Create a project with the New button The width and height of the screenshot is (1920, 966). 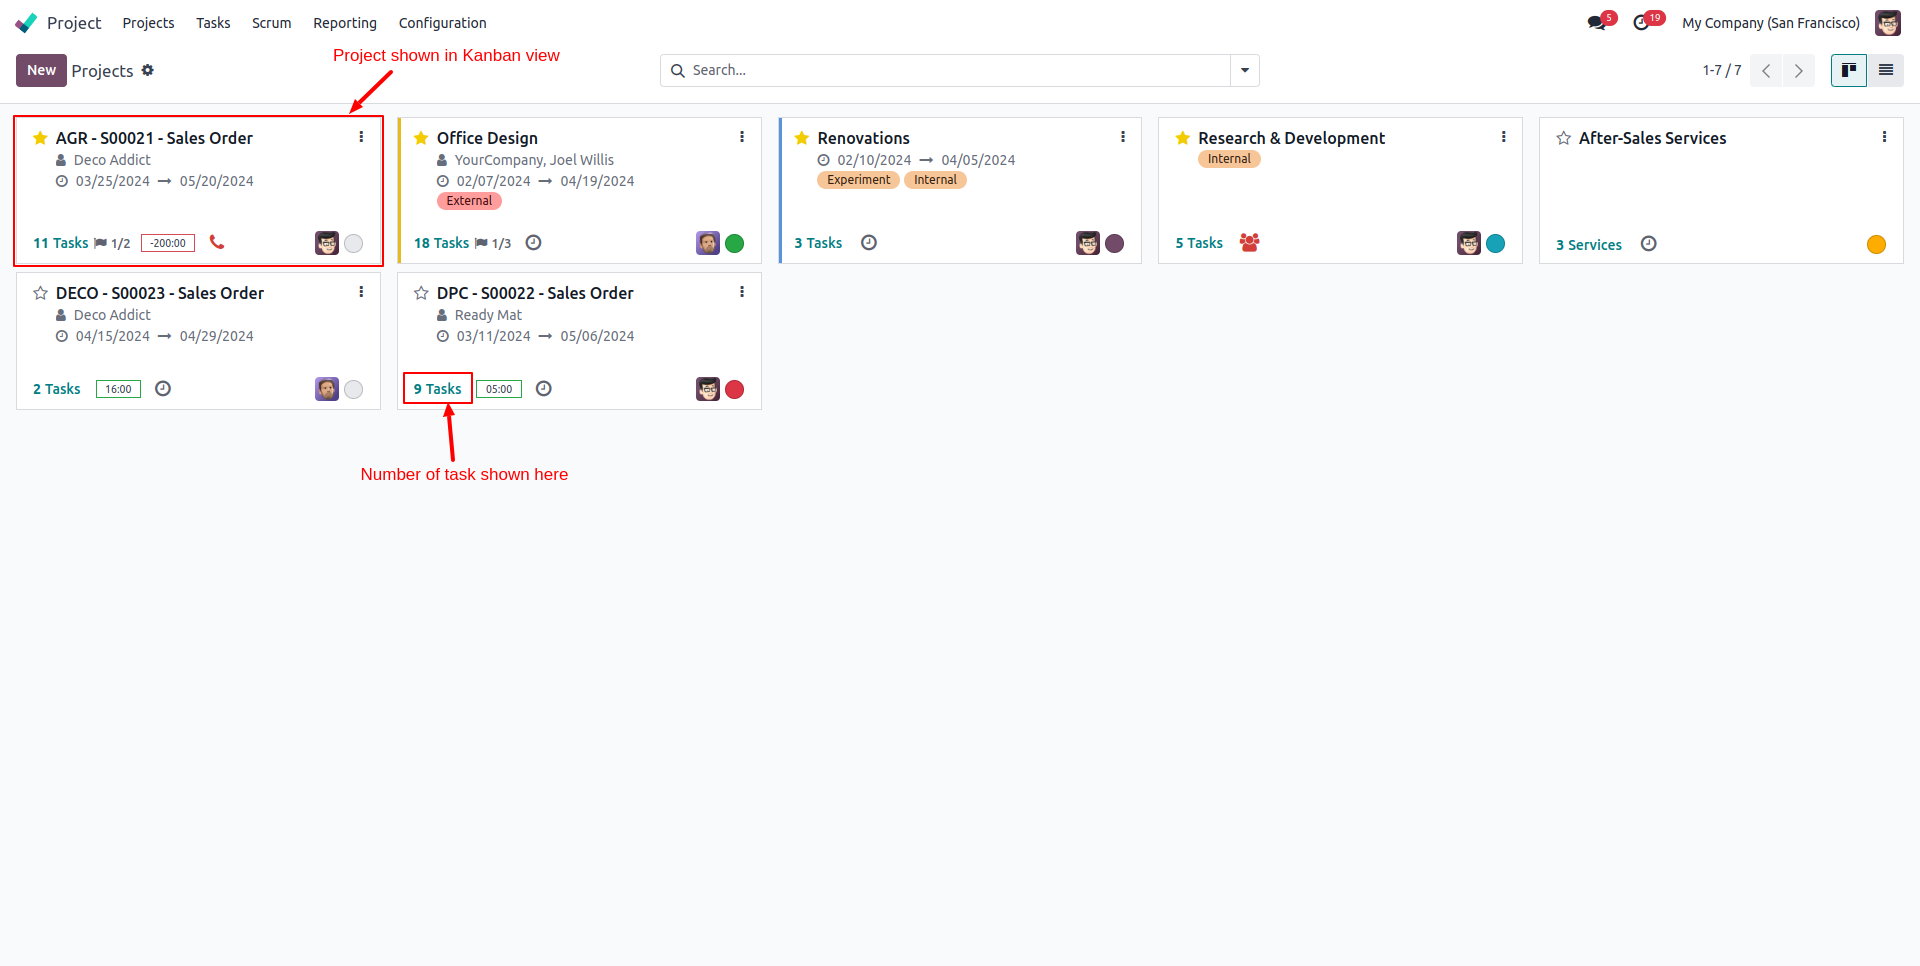pyautogui.click(x=41, y=70)
